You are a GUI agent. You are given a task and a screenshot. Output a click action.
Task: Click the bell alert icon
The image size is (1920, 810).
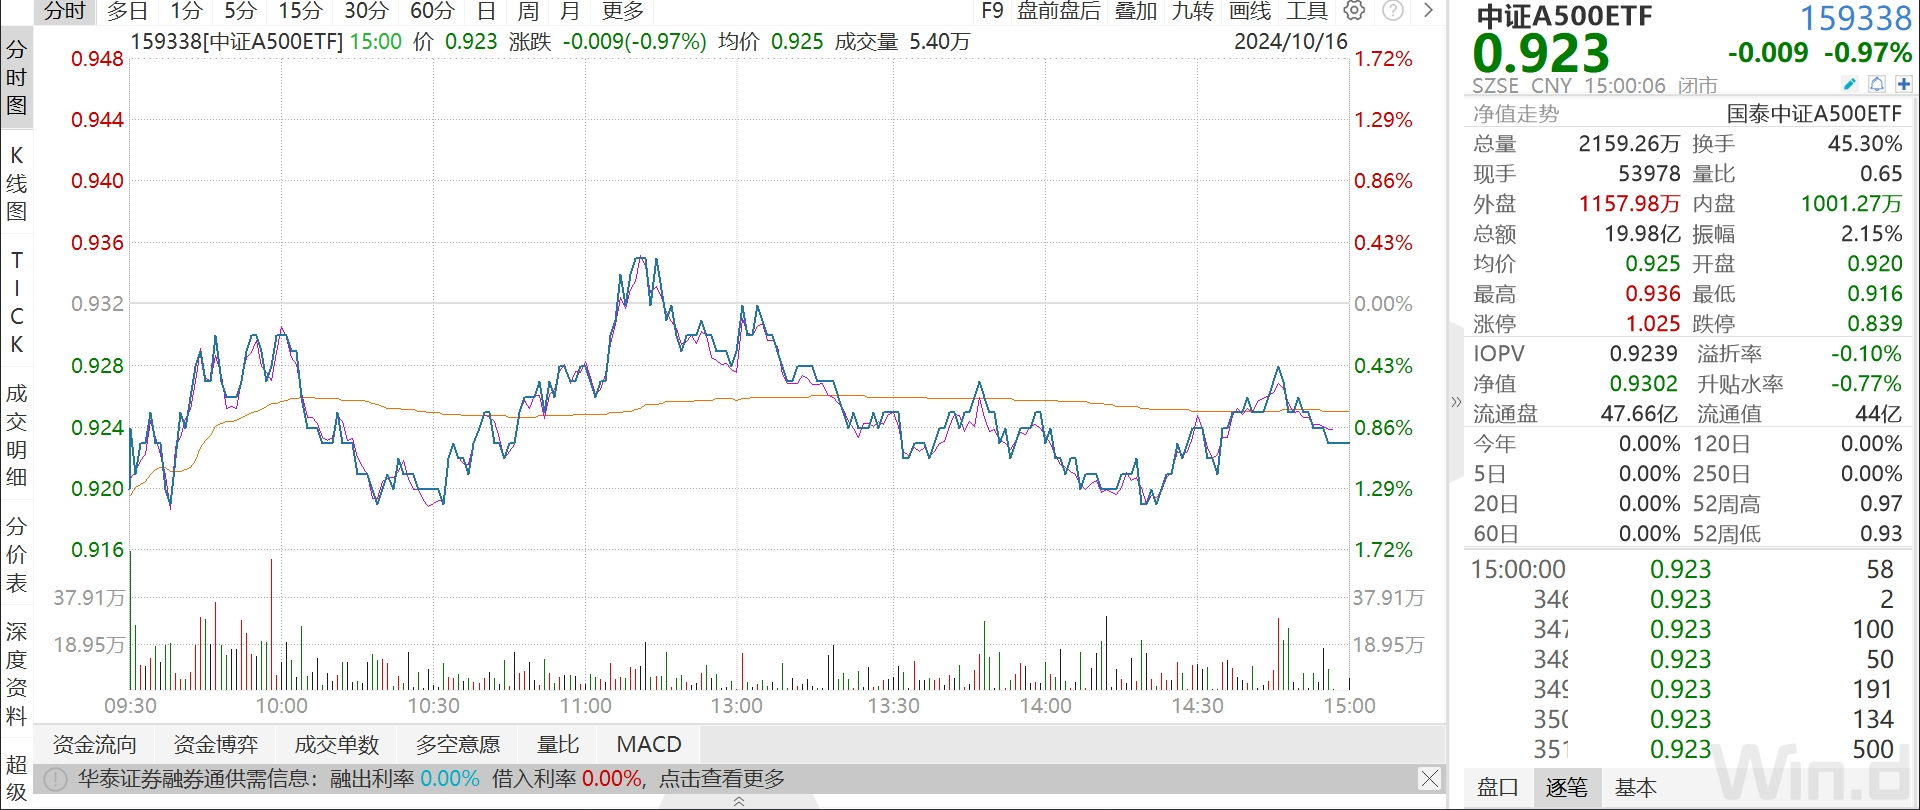1877,84
